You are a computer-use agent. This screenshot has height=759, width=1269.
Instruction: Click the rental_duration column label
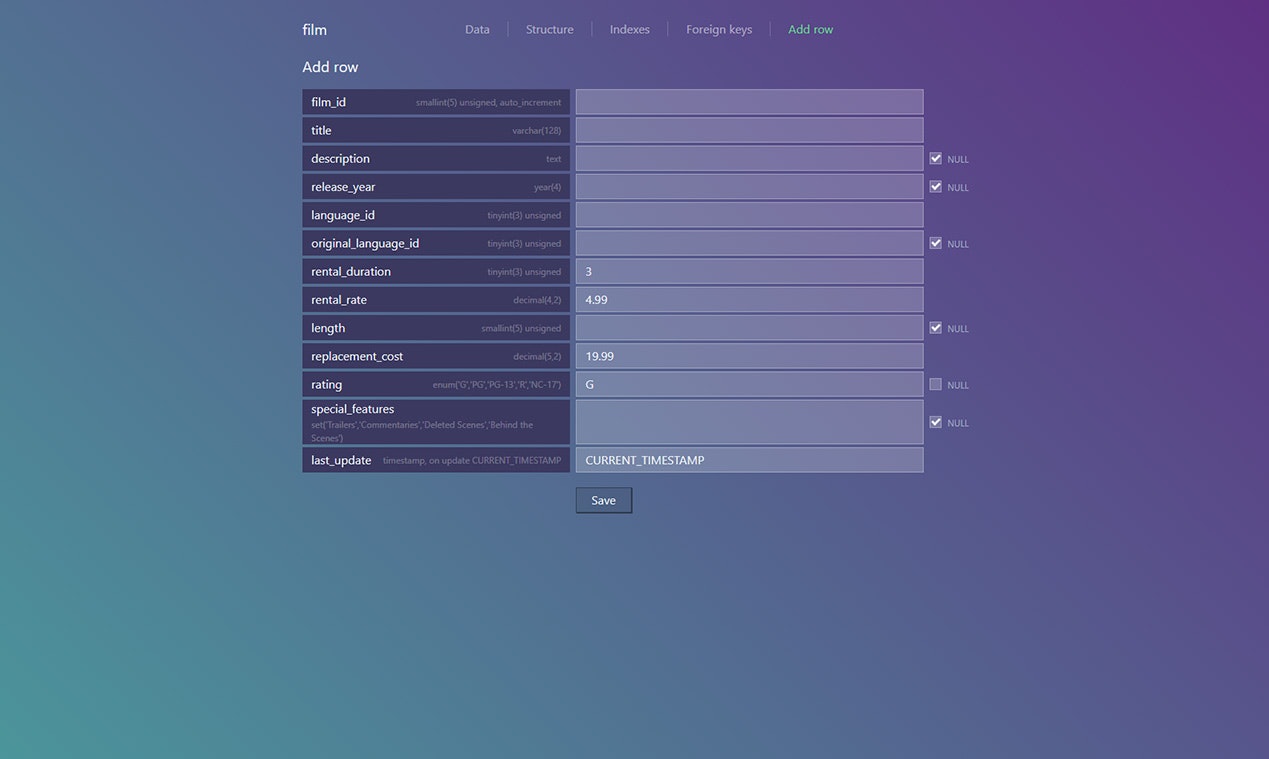tap(351, 271)
